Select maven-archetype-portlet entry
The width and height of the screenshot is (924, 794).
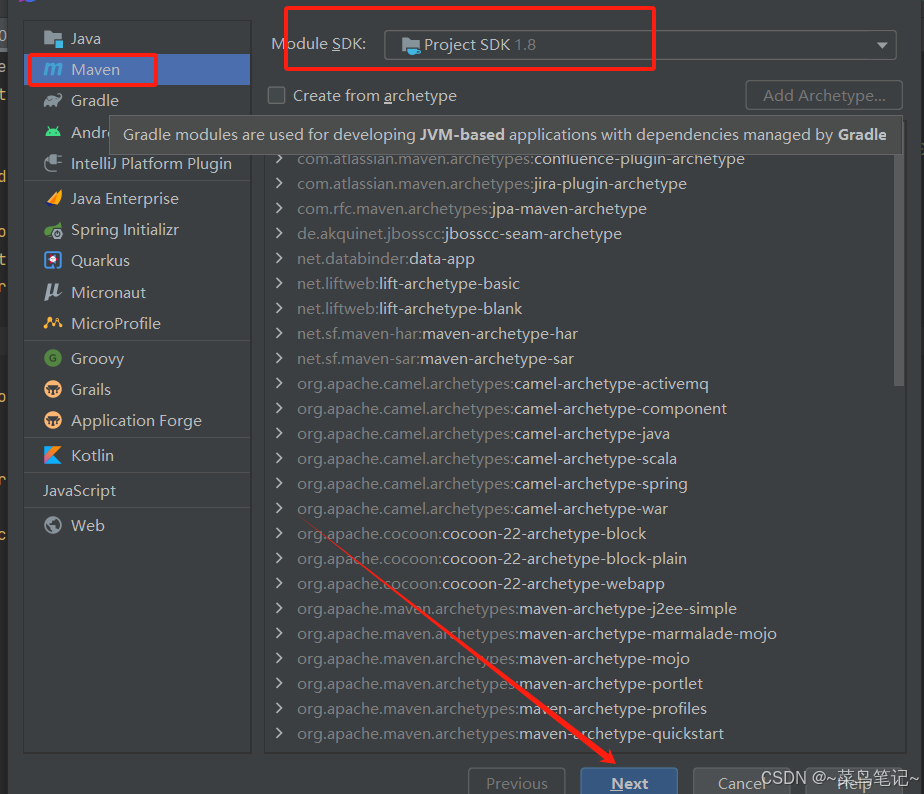click(500, 683)
